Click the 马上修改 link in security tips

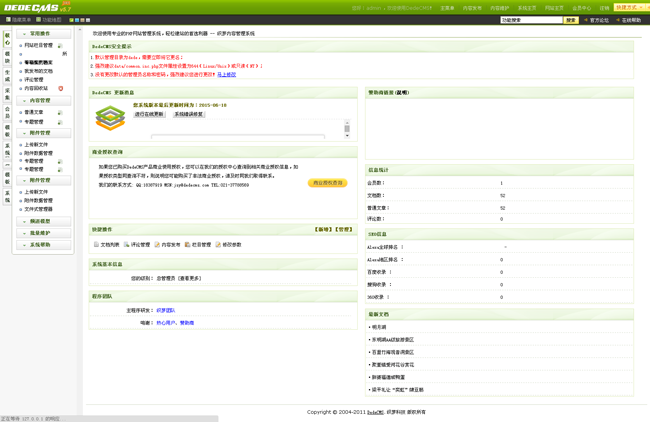(227, 75)
